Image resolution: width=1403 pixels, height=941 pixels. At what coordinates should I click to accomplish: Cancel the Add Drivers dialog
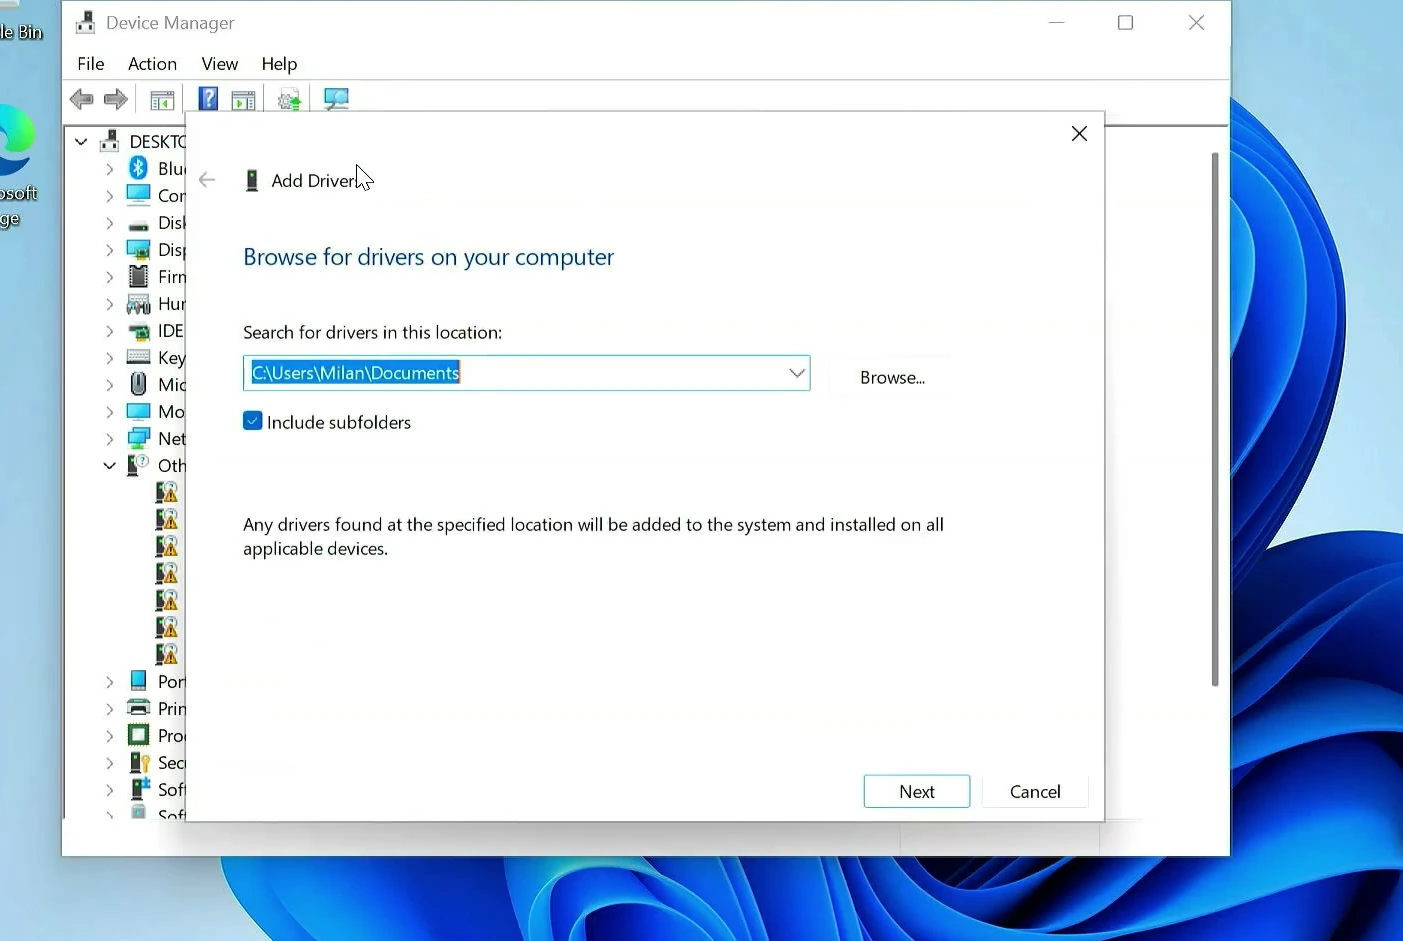point(1035,791)
